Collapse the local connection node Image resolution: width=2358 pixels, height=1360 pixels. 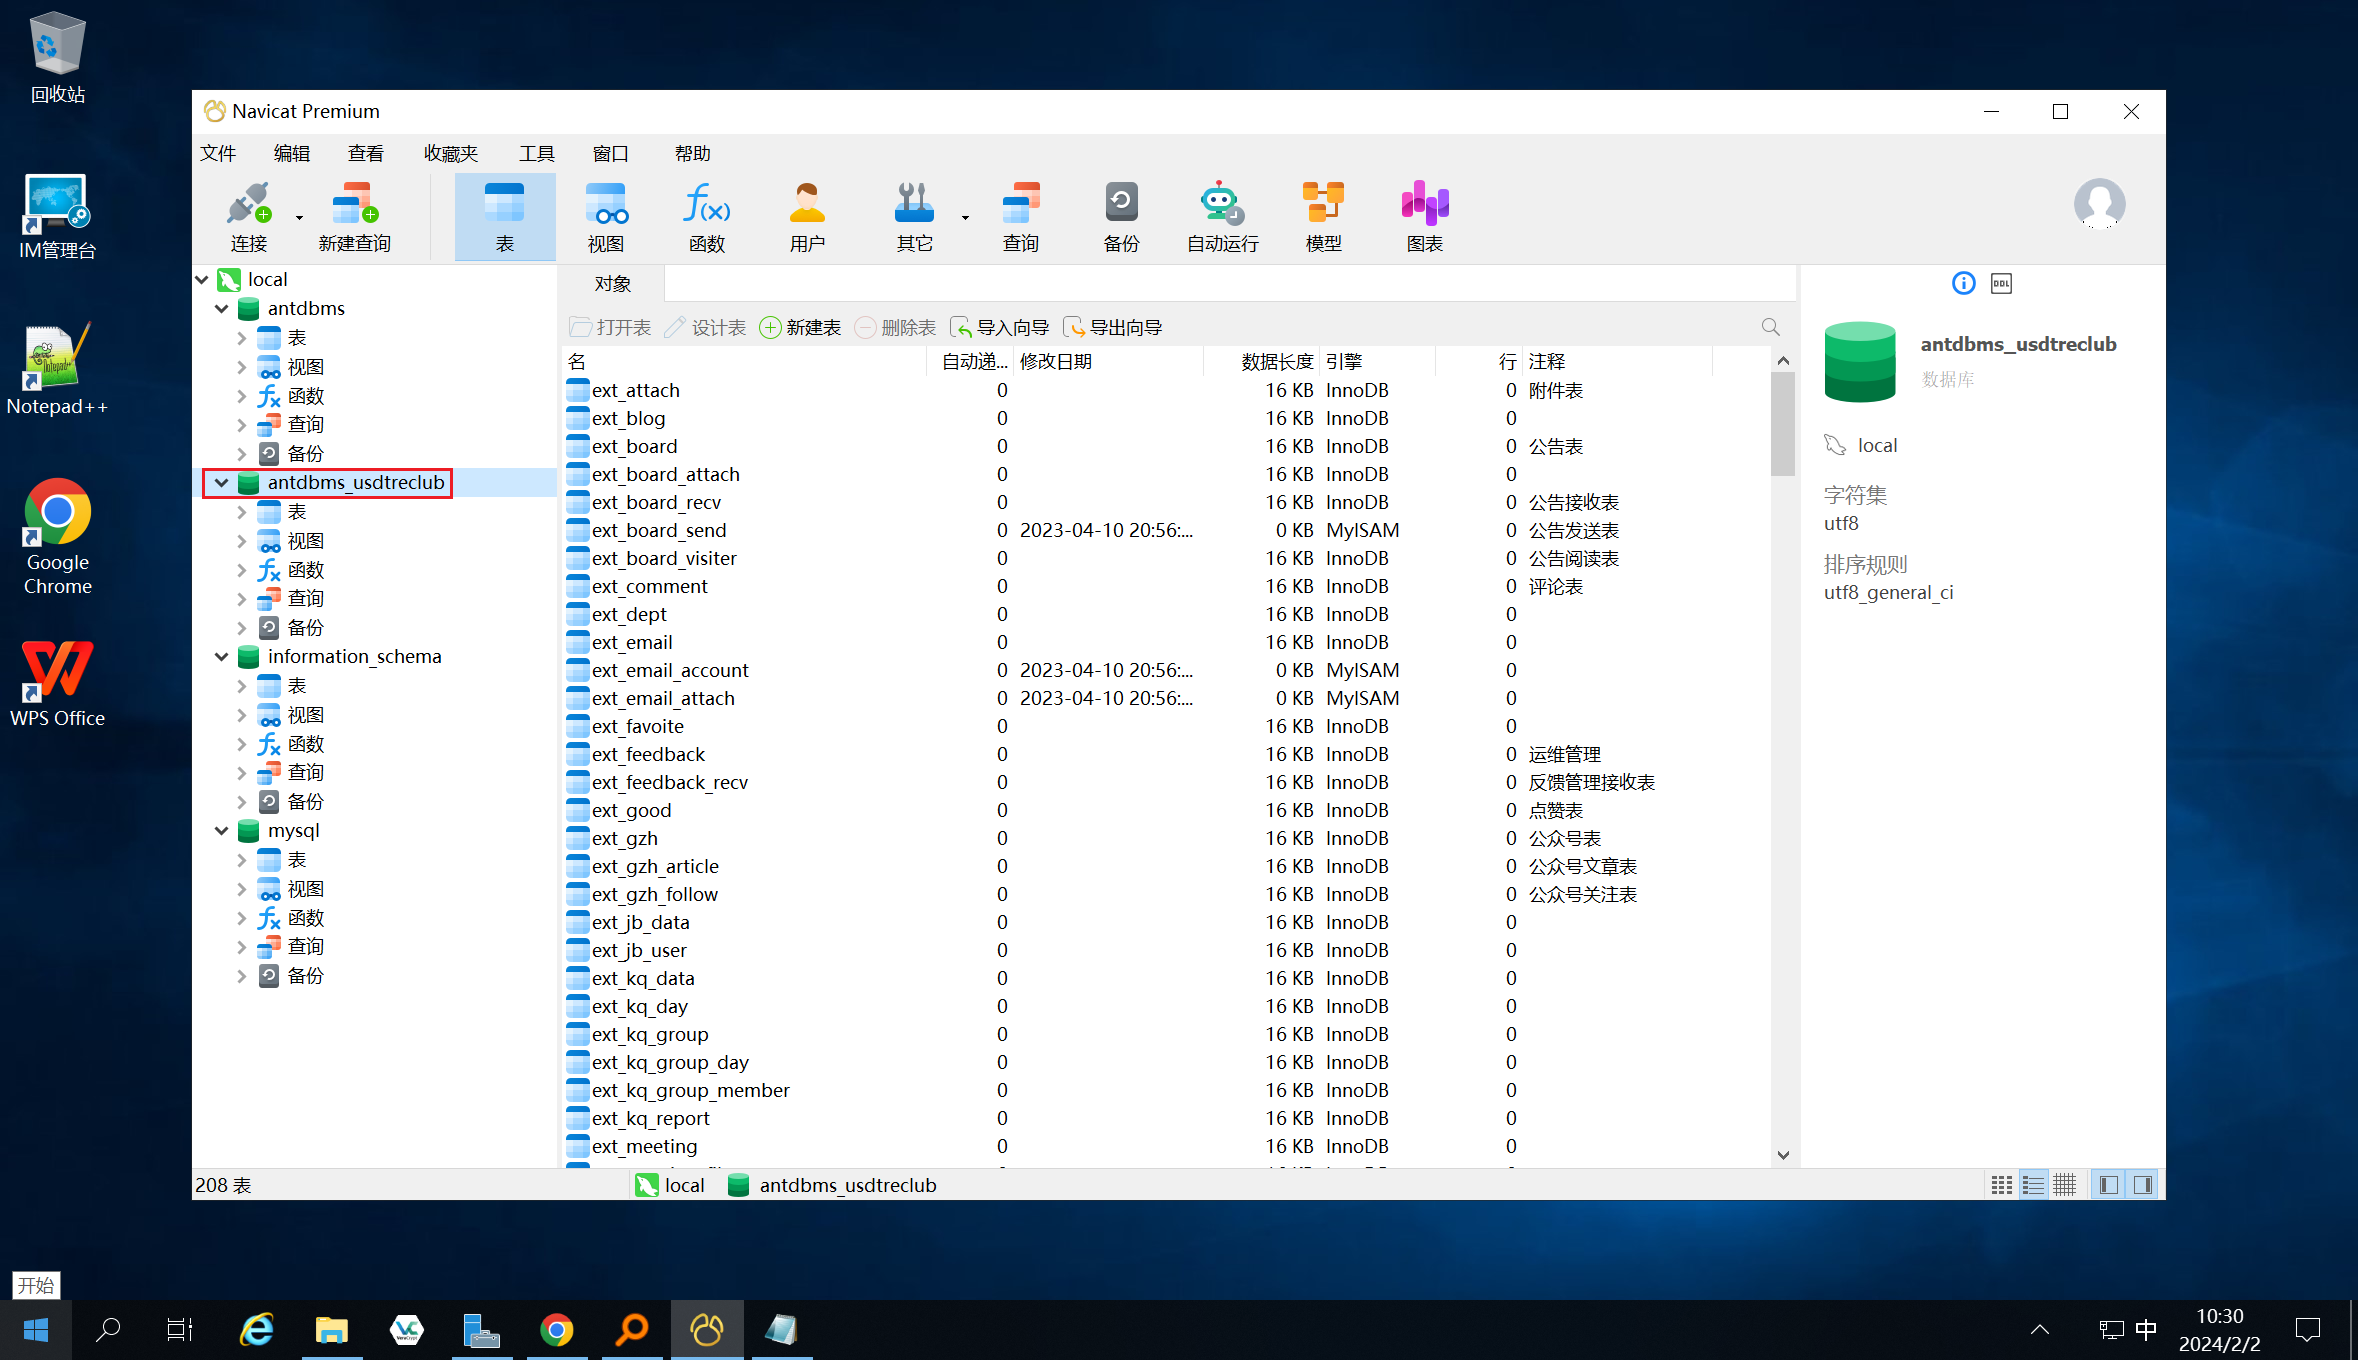click(203, 280)
